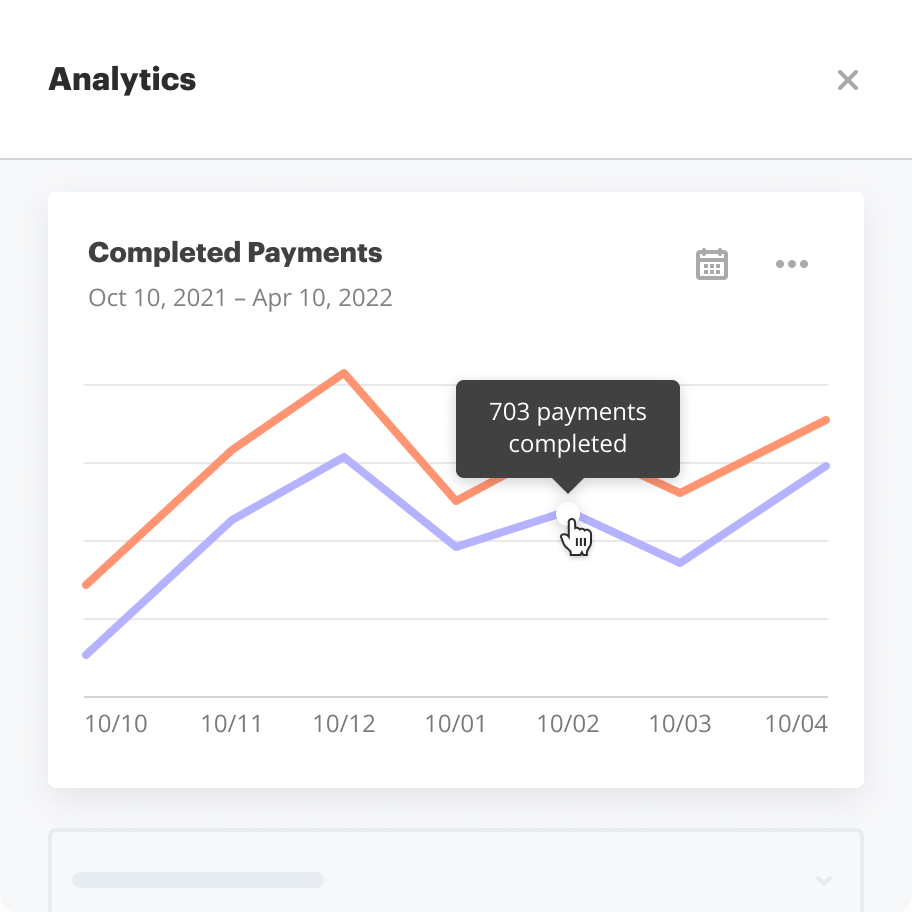Click the tooltip showing 703 payments completed
This screenshot has width=912, height=912.
tap(567, 428)
